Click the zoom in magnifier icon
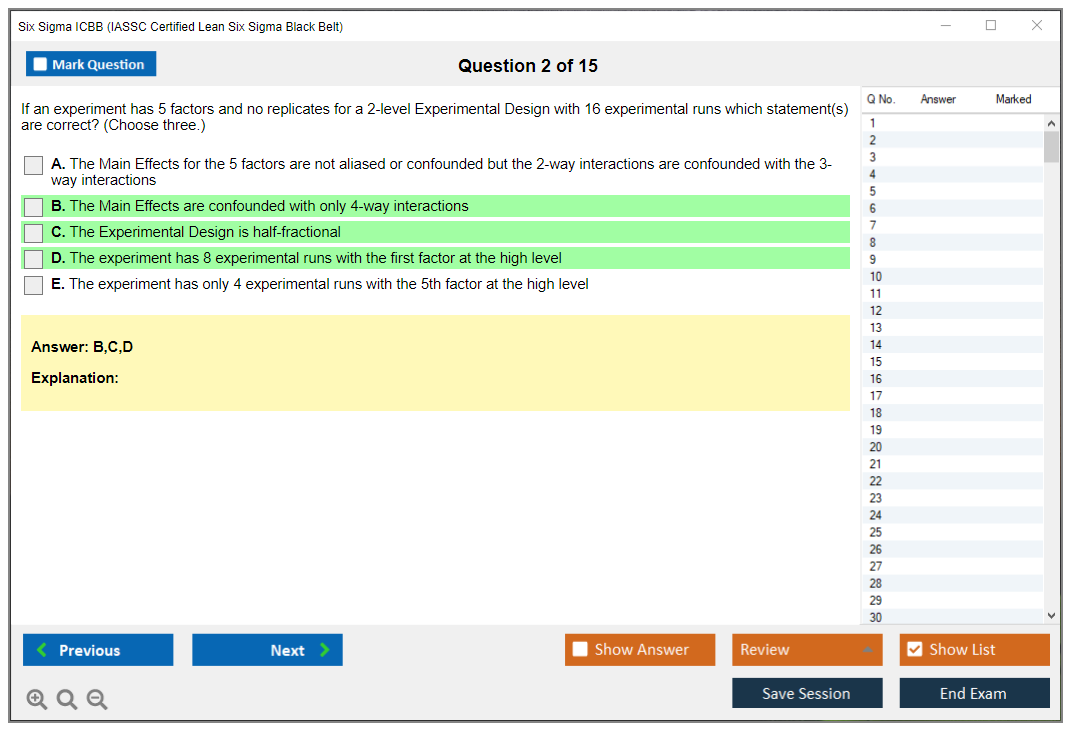This screenshot has height=735, width=1075. [x=37, y=700]
